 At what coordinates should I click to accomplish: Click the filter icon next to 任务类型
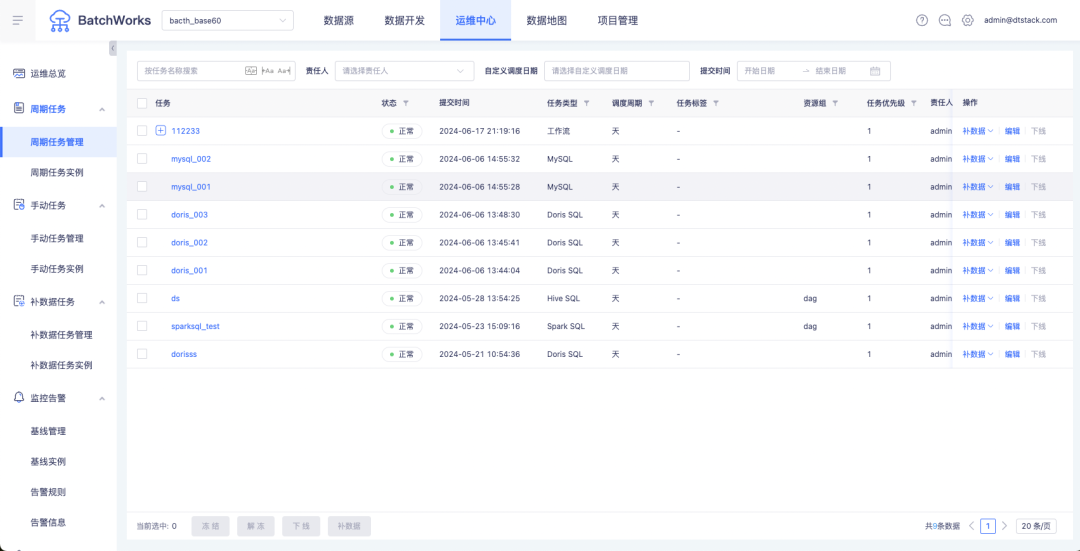tap(587, 103)
